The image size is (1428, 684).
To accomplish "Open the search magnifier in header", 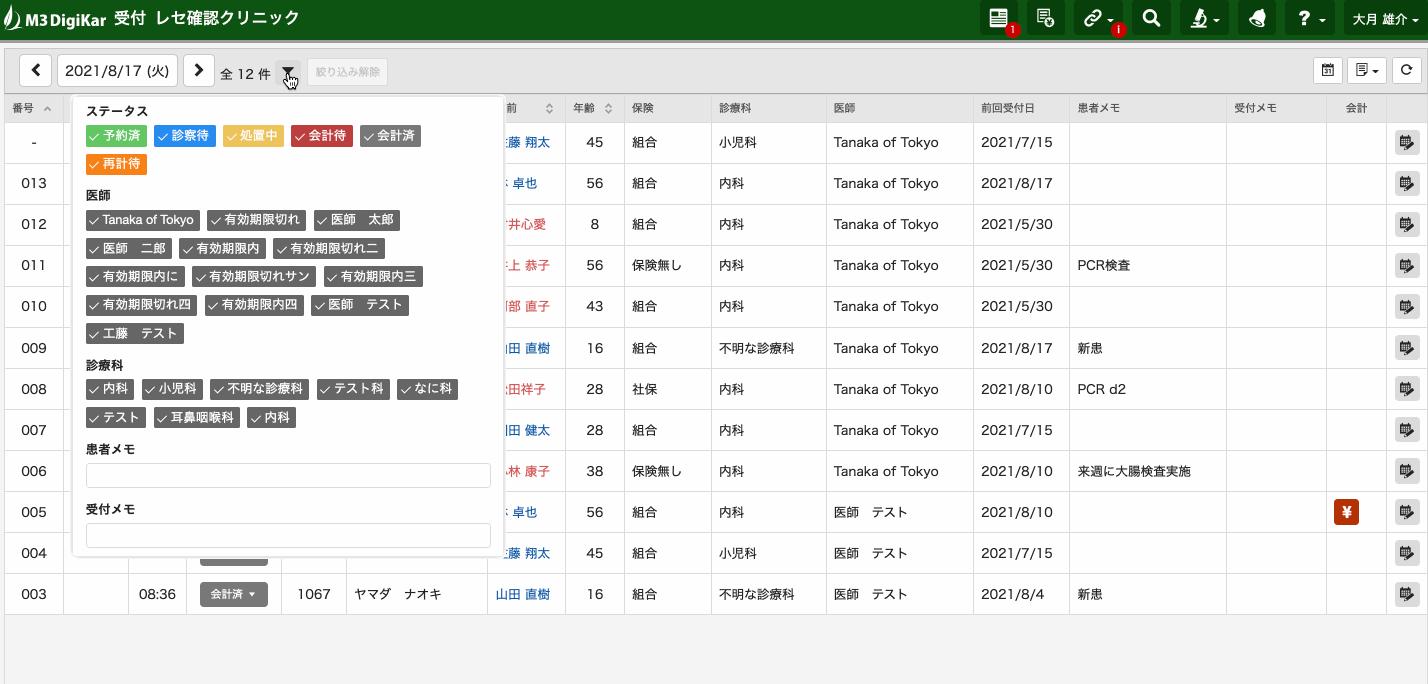I will 1151,18.
